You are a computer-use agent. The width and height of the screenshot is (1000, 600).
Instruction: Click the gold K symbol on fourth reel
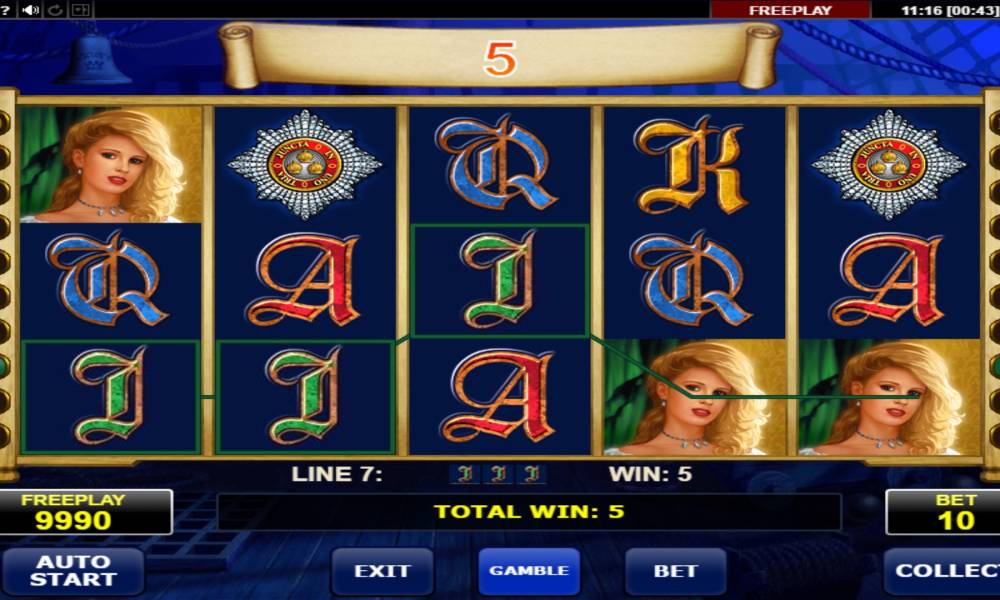pyautogui.click(x=694, y=165)
